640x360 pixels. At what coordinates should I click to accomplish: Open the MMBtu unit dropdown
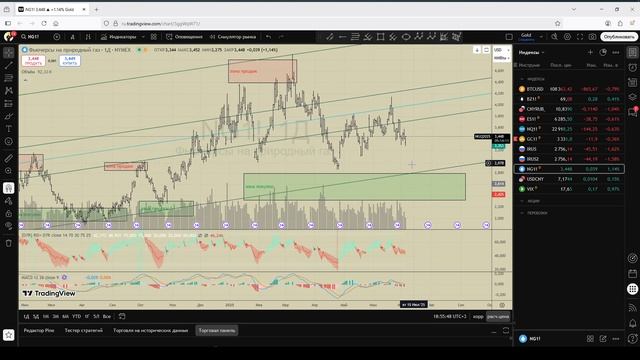(x=502, y=58)
